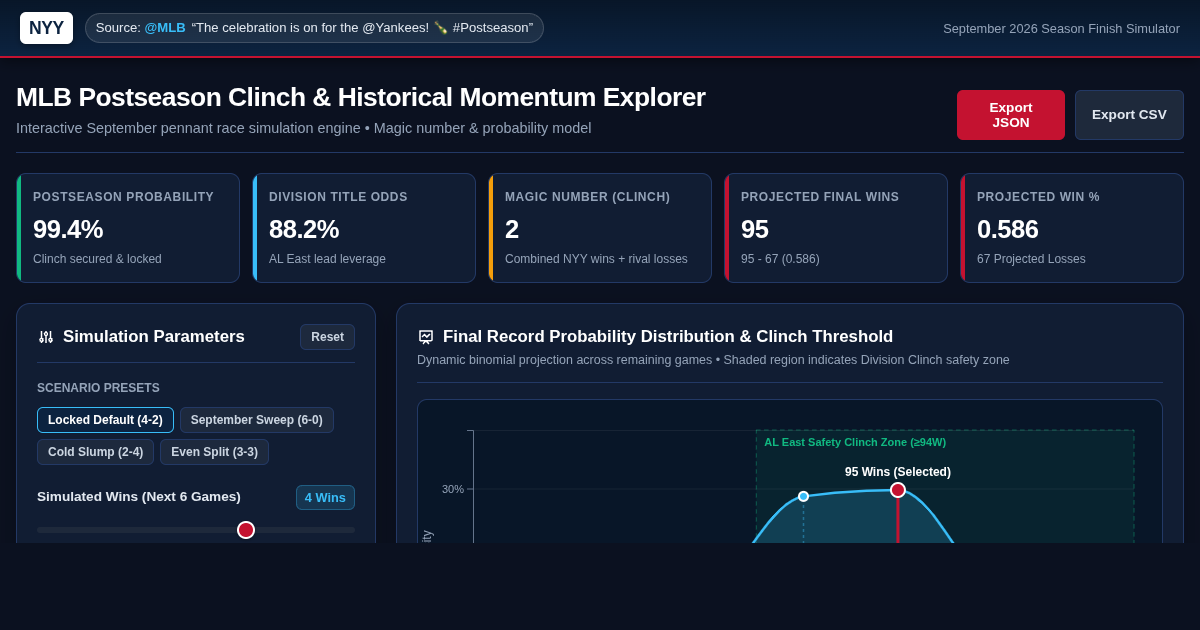Click the 95 Wins selected chart marker
This screenshot has width=1200, height=630.
click(898, 490)
